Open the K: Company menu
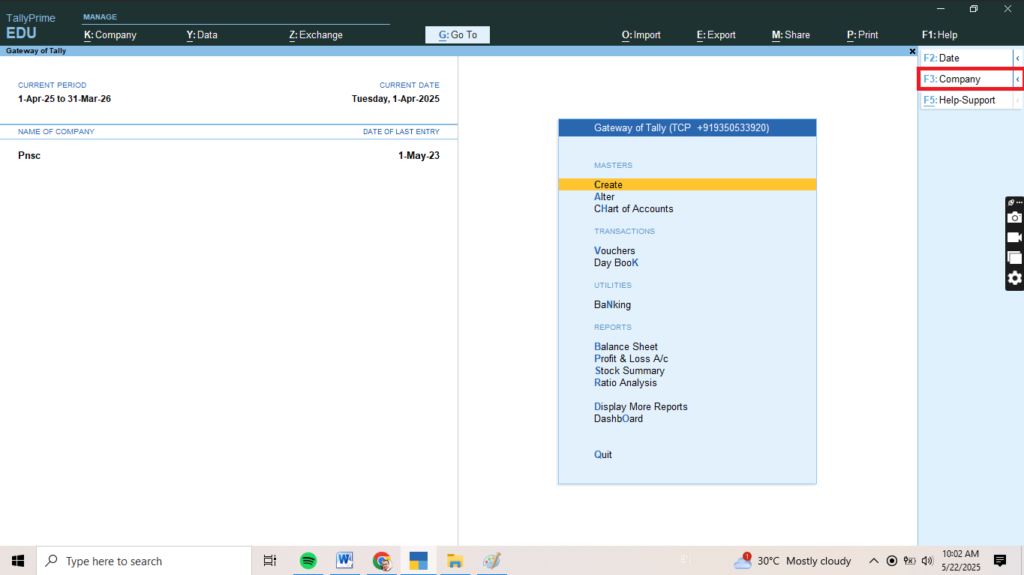 (x=110, y=35)
